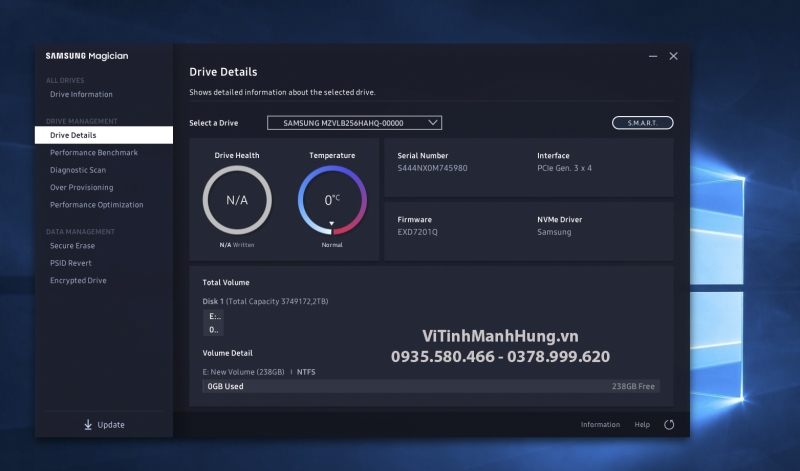The width and height of the screenshot is (800, 471).
Task: Expand the Select a Drive dropdown arrow
Action: [x=433, y=122]
